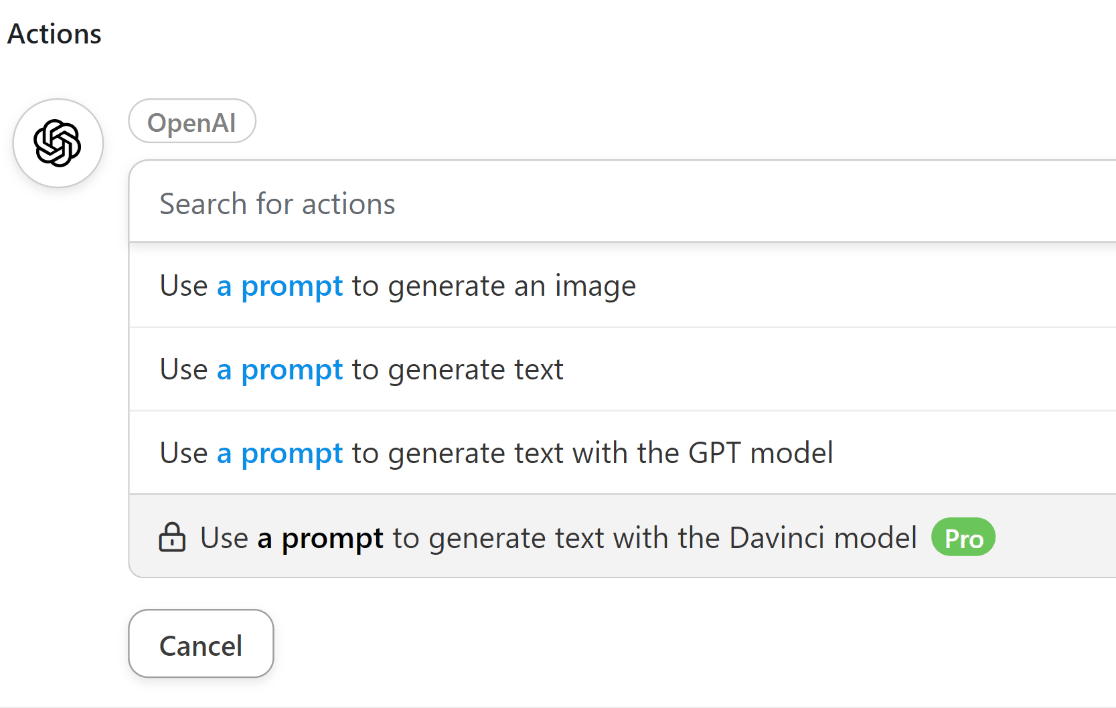Click the word 'Use' in Davinci row
Screen dimensions: 1116x708
click(x=224, y=538)
